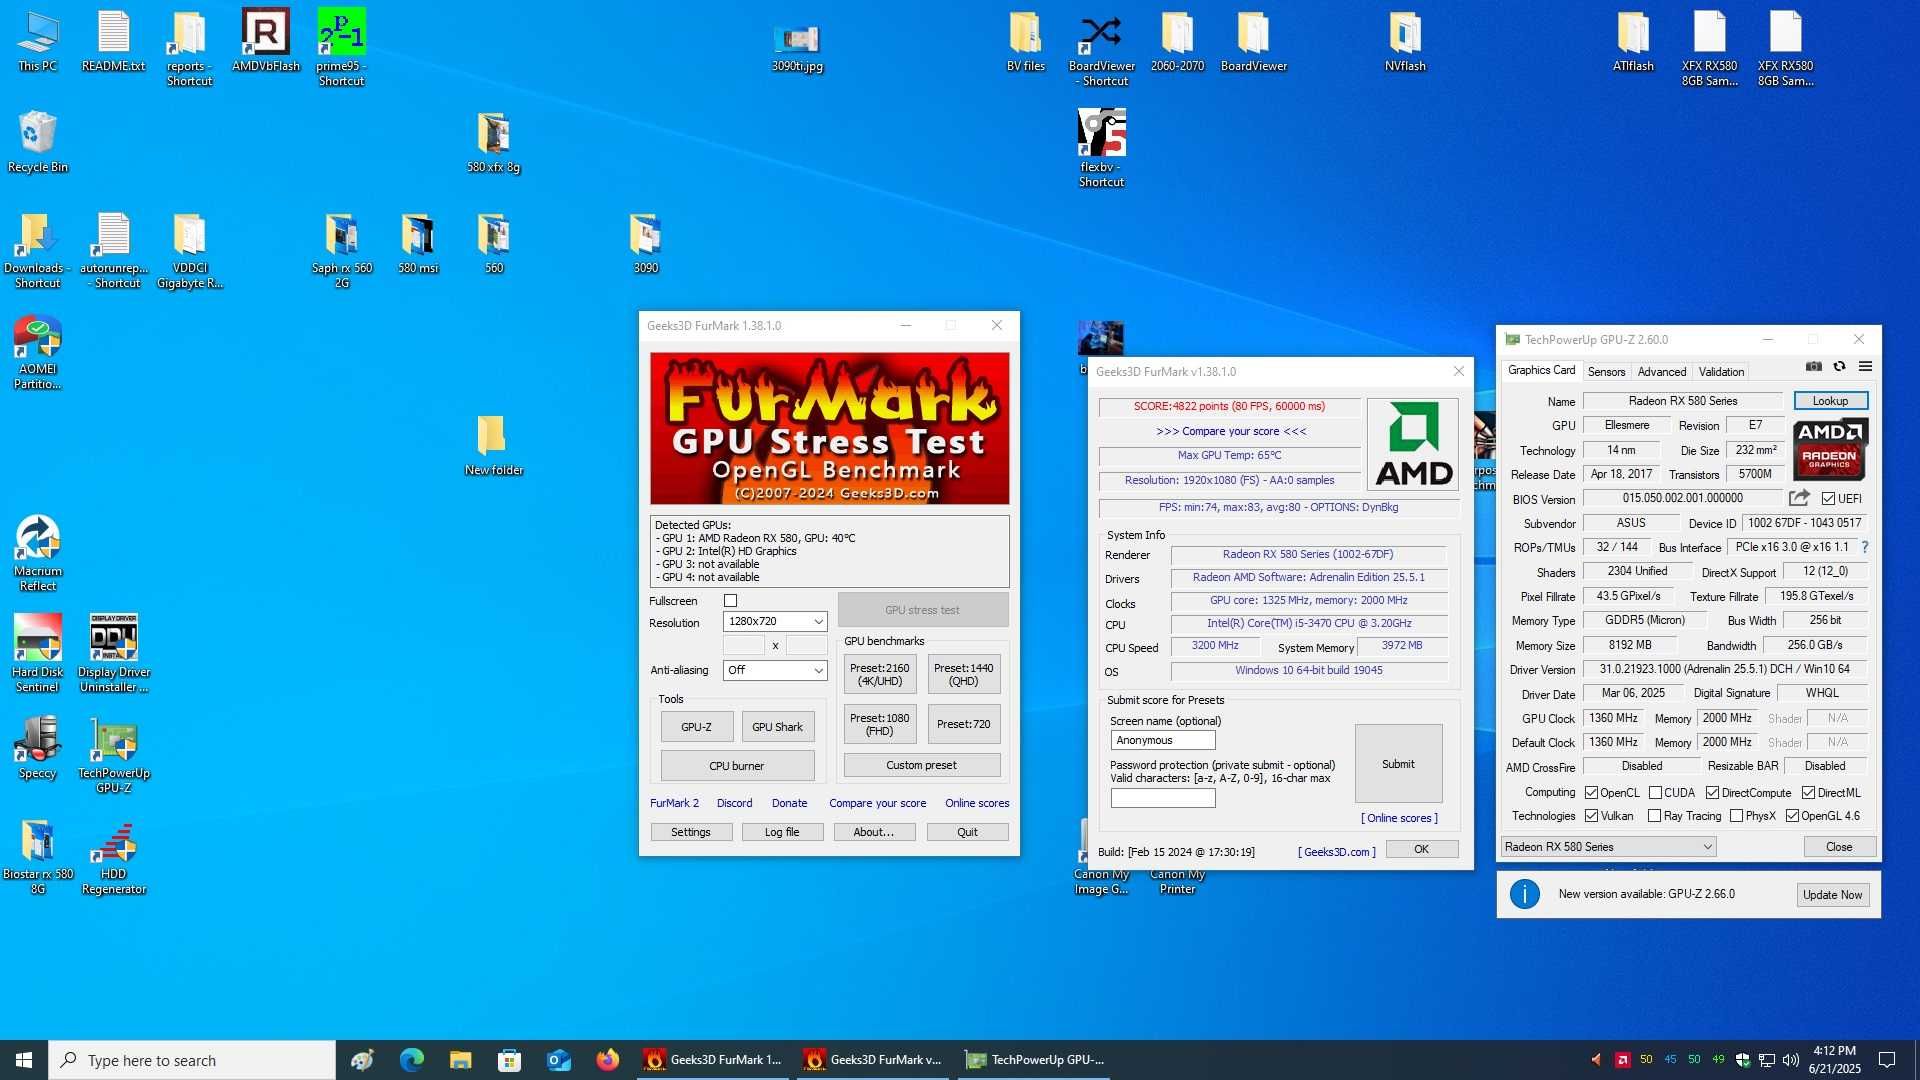
Task: Click the Bus Interface question mark in GPU-Z
Action: [1865, 548]
